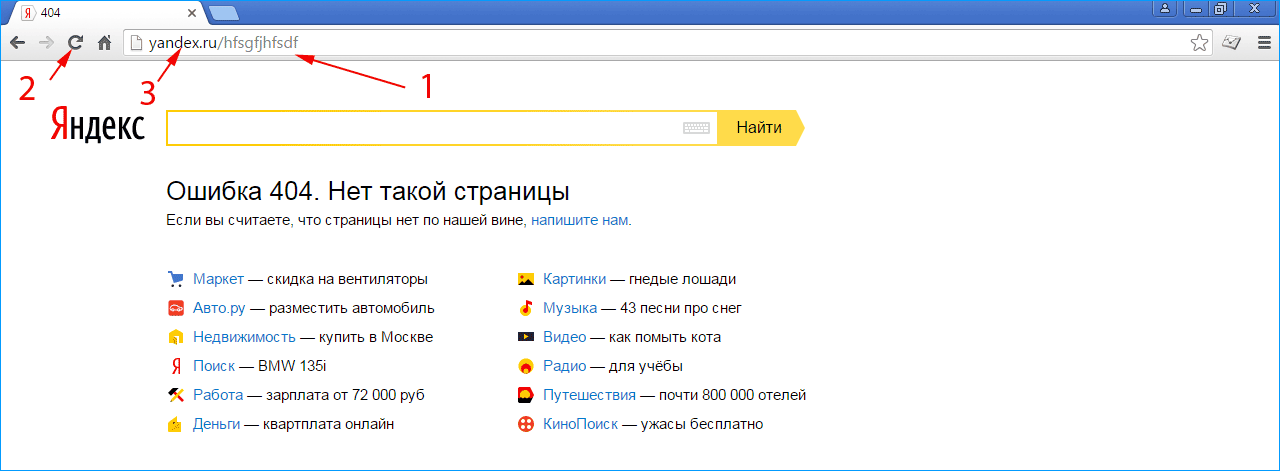Bookmark this page with the star icon
The width and height of the screenshot is (1280, 471).
click(1199, 42)
